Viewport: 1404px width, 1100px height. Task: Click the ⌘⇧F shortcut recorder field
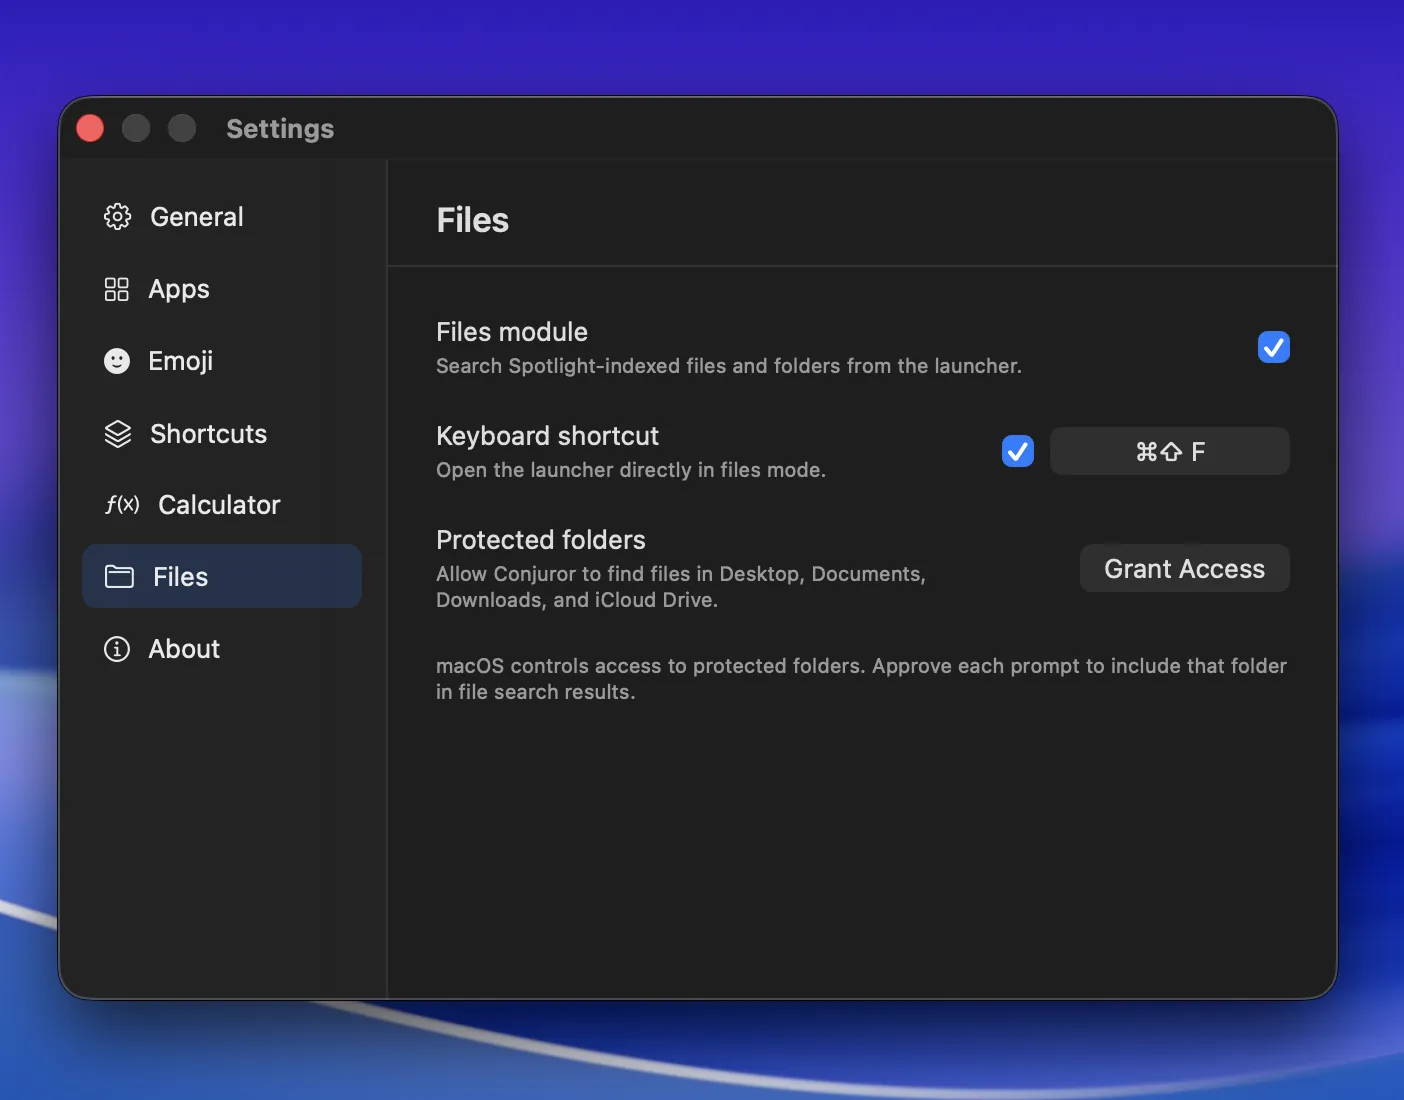1170,451
